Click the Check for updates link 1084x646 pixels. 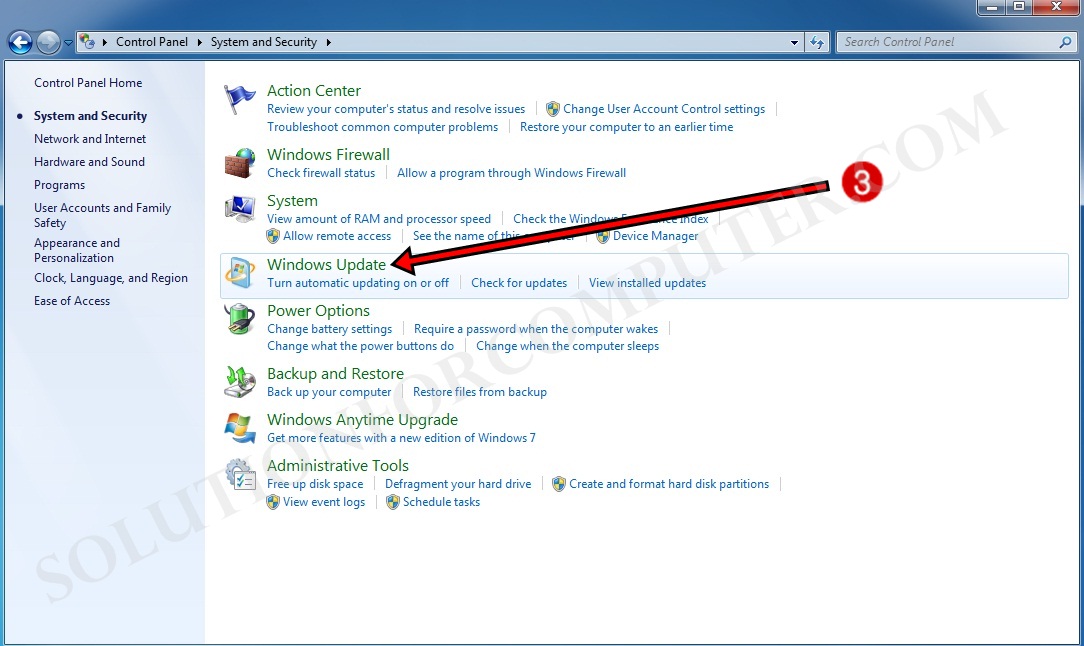pos(518,283)
